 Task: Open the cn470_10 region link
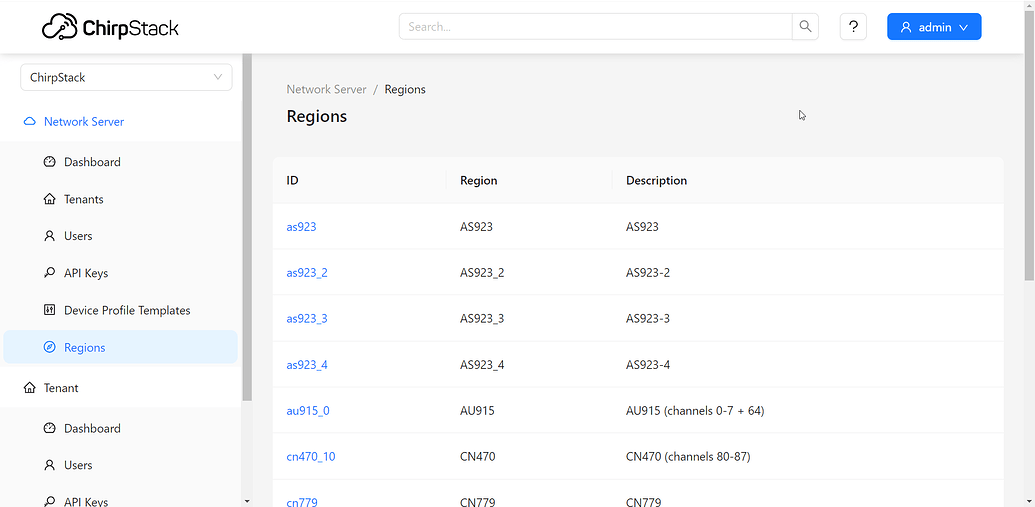tap(311, 456)
